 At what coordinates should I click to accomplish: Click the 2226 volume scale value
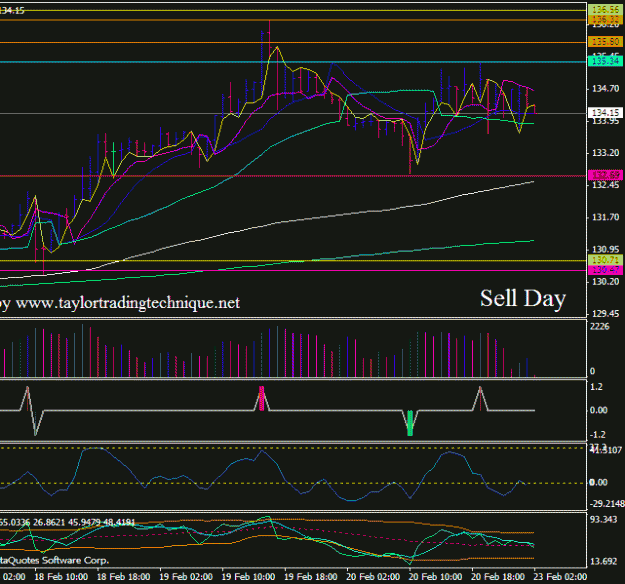coord(600,327)
